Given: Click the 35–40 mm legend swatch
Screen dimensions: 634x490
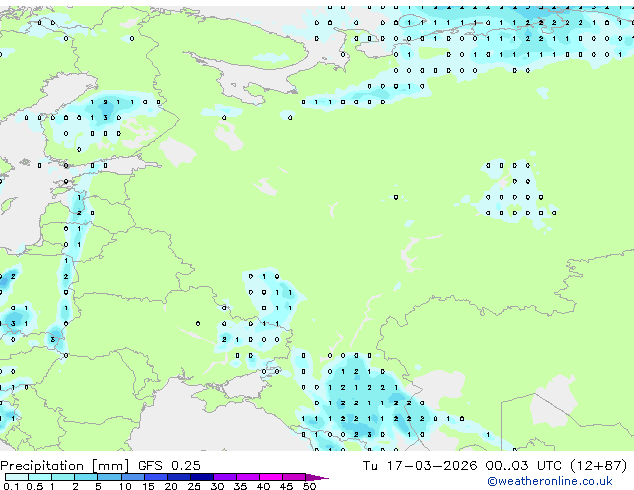Looking at the screenshot, I should coord(247,477).
